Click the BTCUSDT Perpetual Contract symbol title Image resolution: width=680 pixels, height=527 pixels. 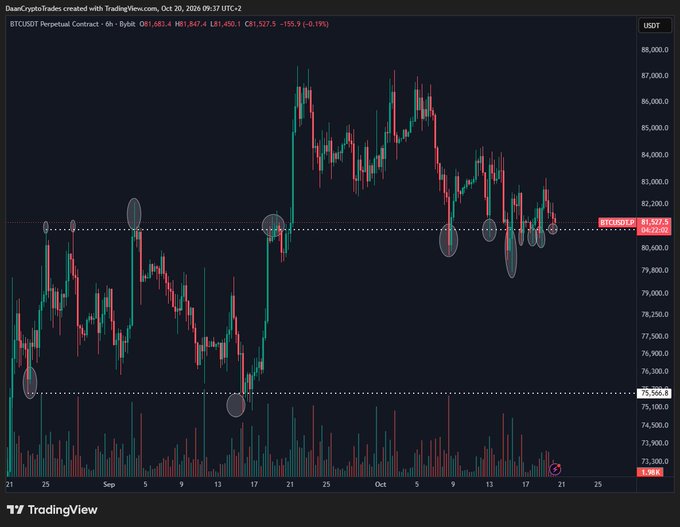coord(54,24)
